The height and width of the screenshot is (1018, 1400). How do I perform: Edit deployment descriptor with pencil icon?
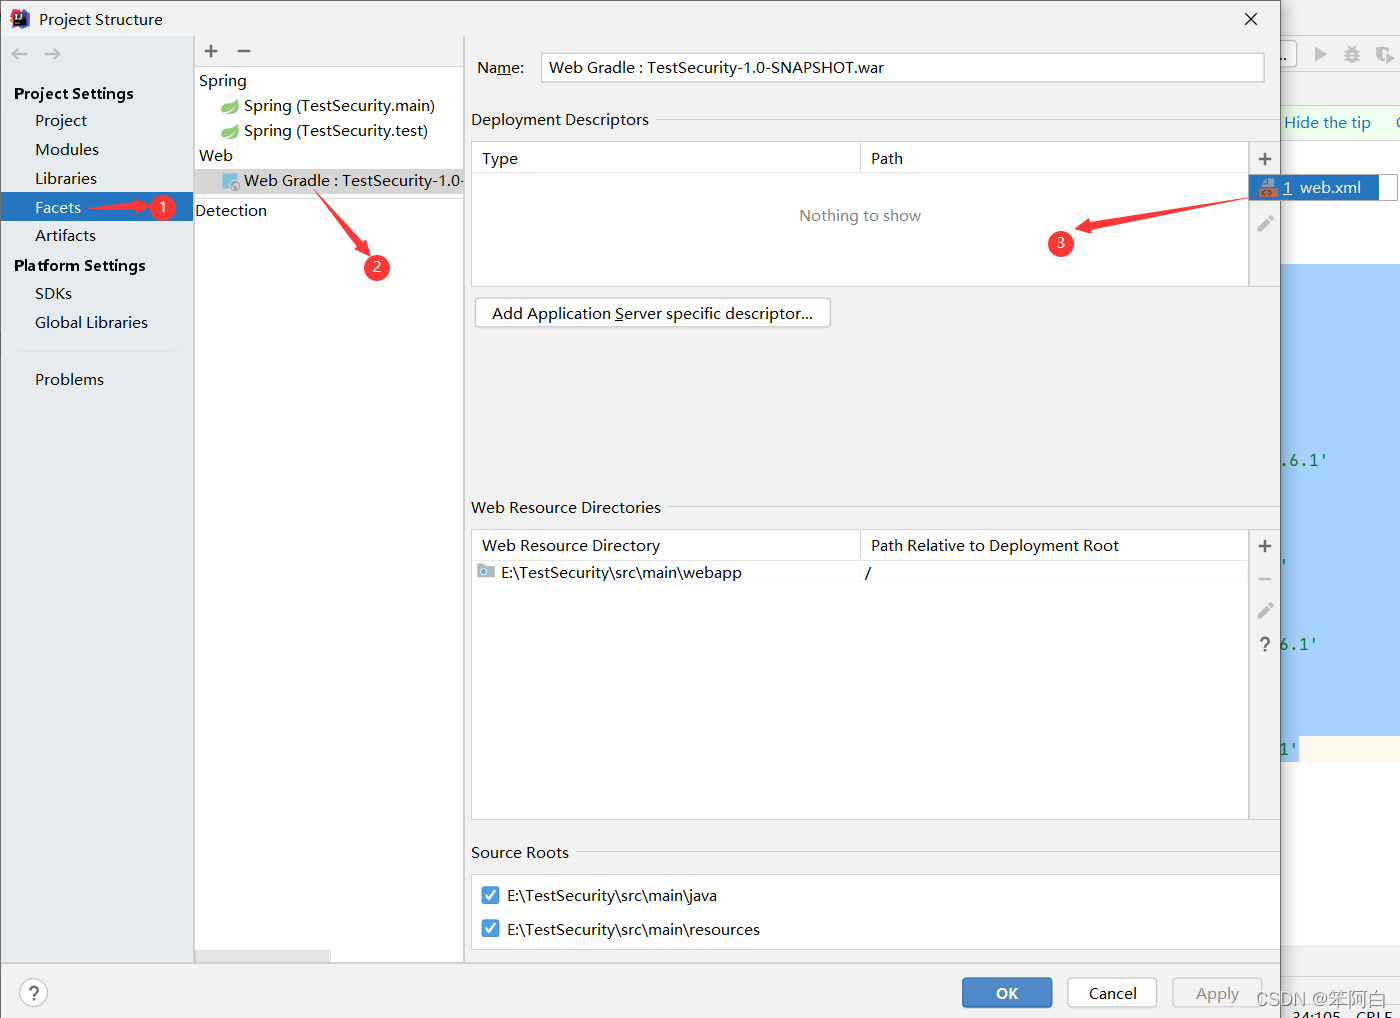click(x=1265, y=223)
